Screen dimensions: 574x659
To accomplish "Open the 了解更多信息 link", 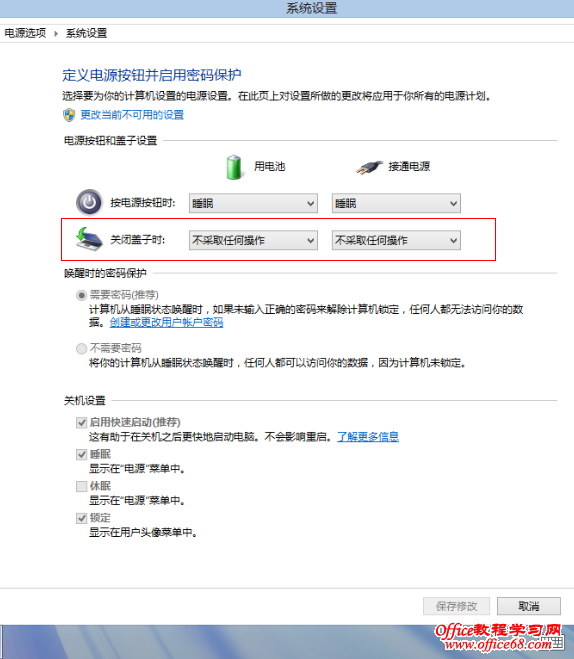I will coord(368,437).
